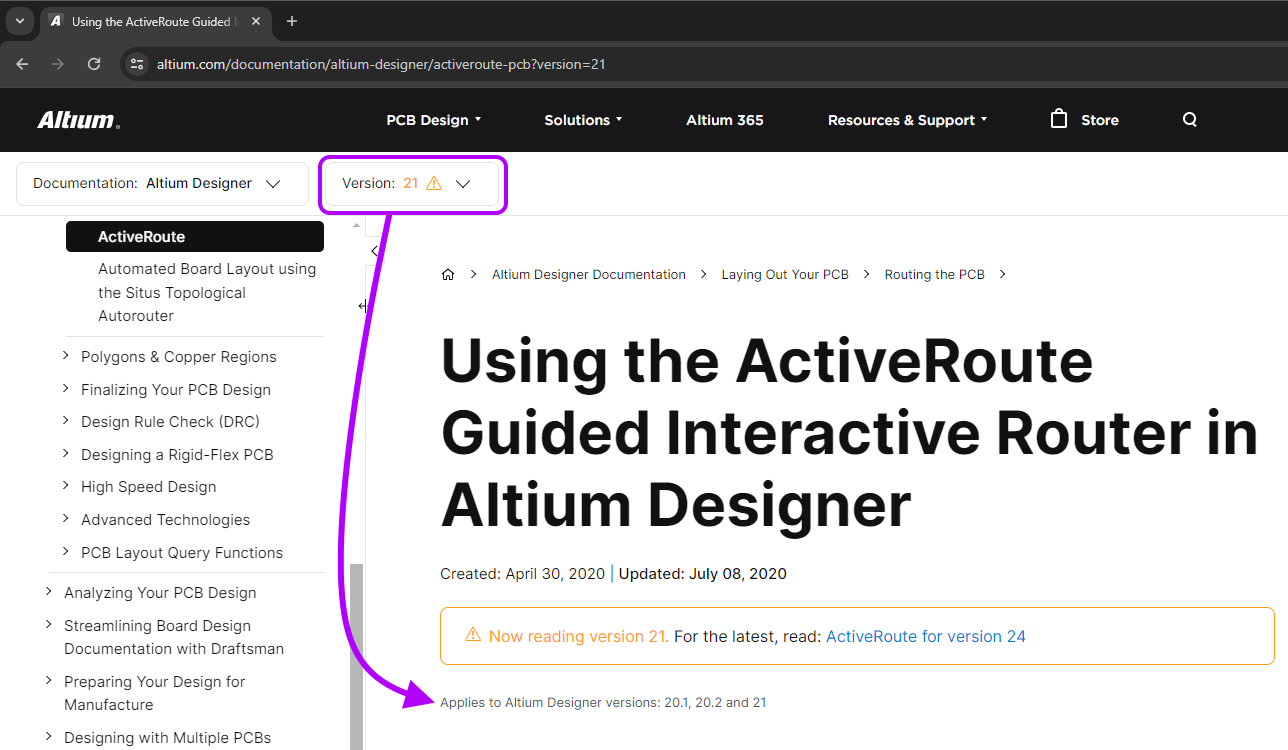This screenshot has height=750, width=1288.
Task: Expand the Solutions menu
Action: pos(583,120)
